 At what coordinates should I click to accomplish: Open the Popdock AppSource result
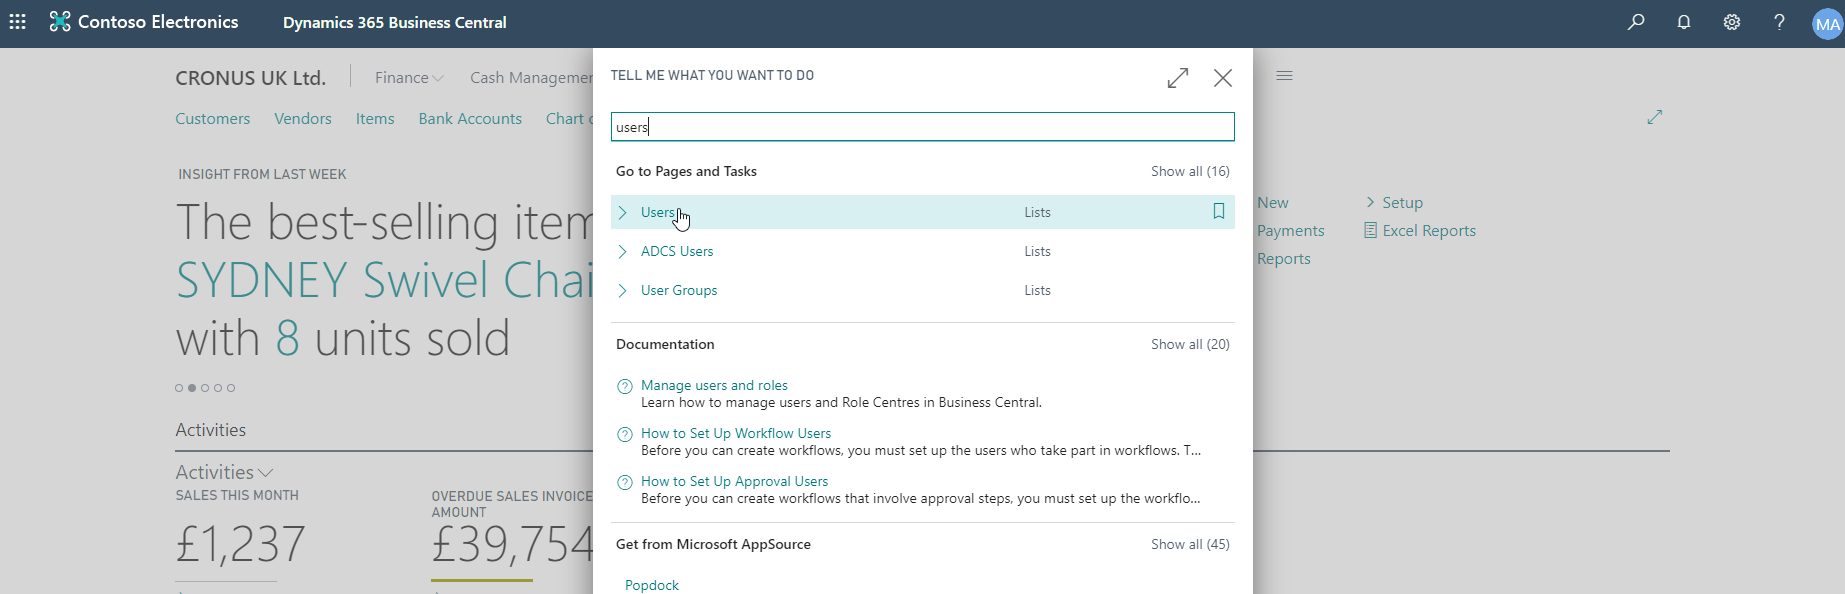[x=652, y=585]
